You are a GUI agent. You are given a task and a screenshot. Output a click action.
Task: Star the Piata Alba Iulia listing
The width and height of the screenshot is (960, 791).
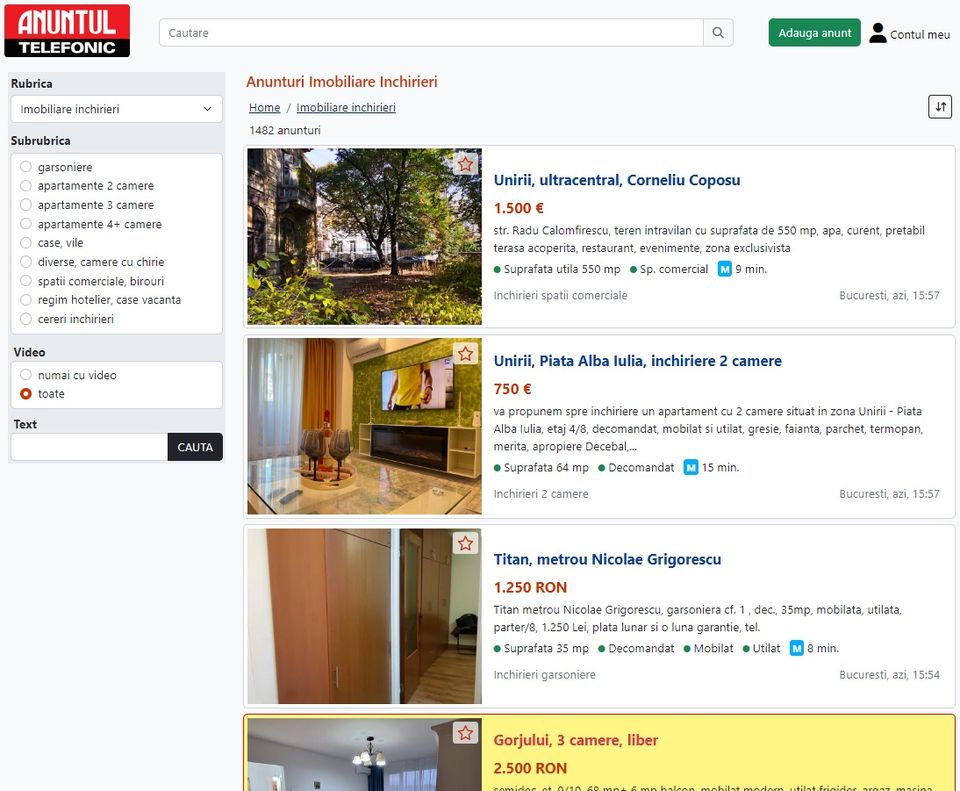click(465, 354)
